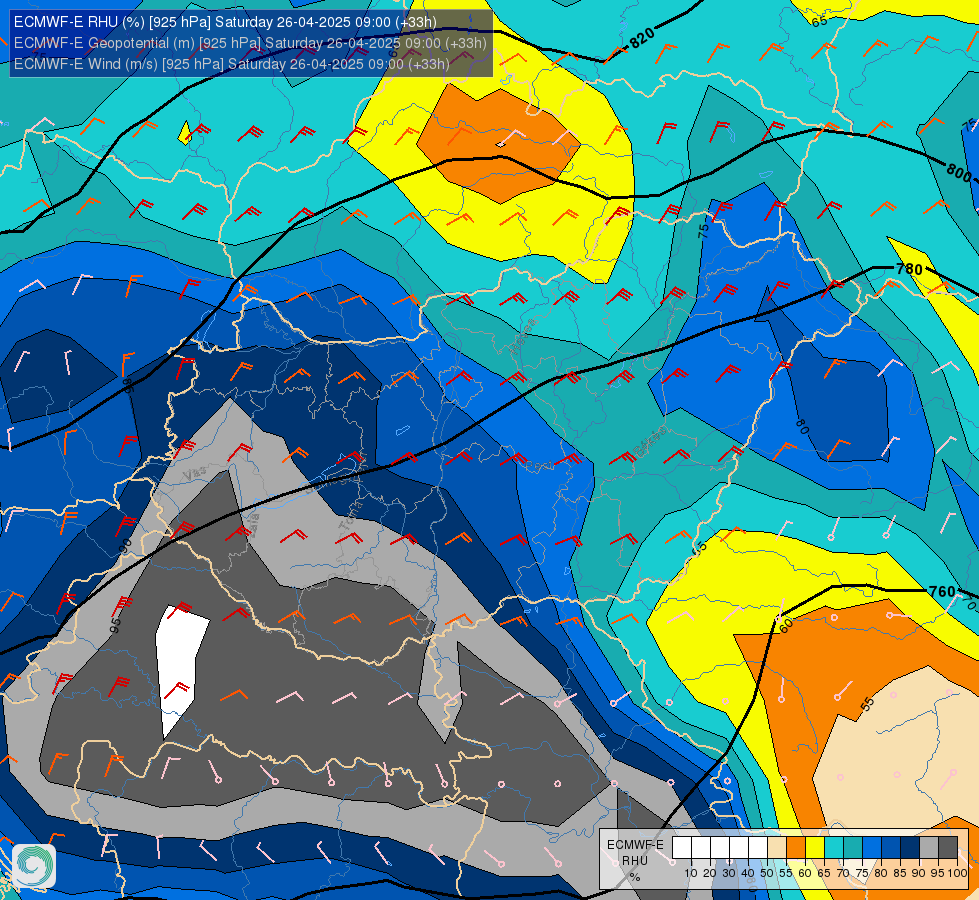Click the light gray 90-95 legend swatch
This screenshot has width=979, height=900.
(x=929, y=848)
